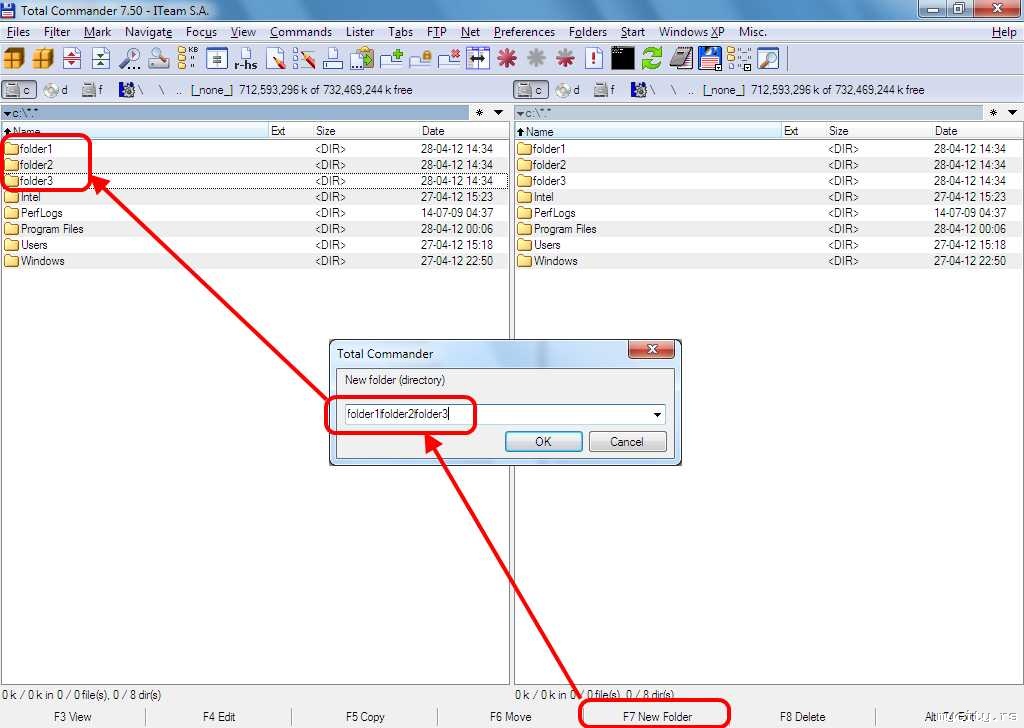Click the F7 New Folder button
Screen dimensions: 1024x728
coord(657,717)
